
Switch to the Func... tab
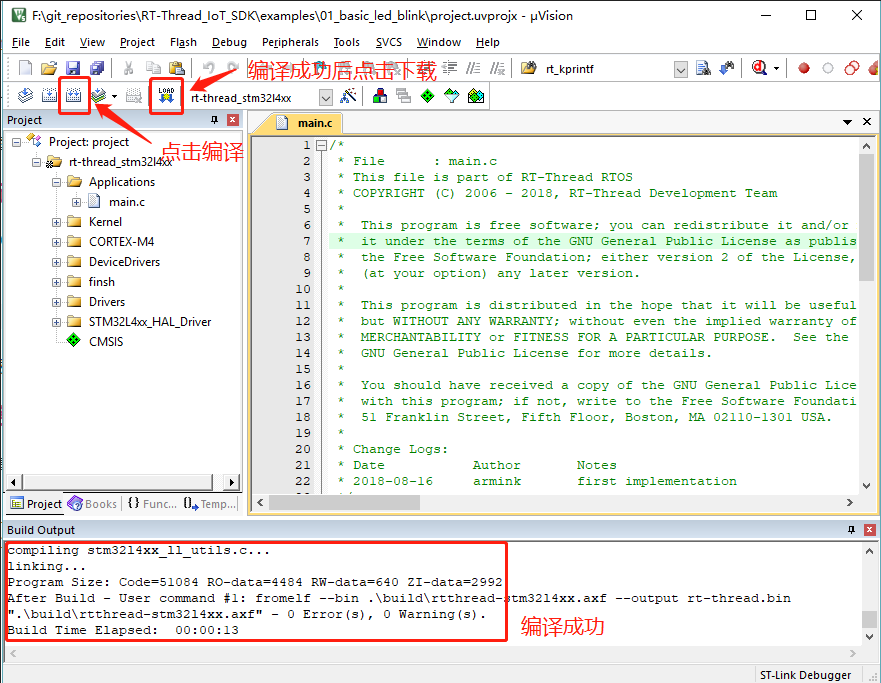coord(152,504)
